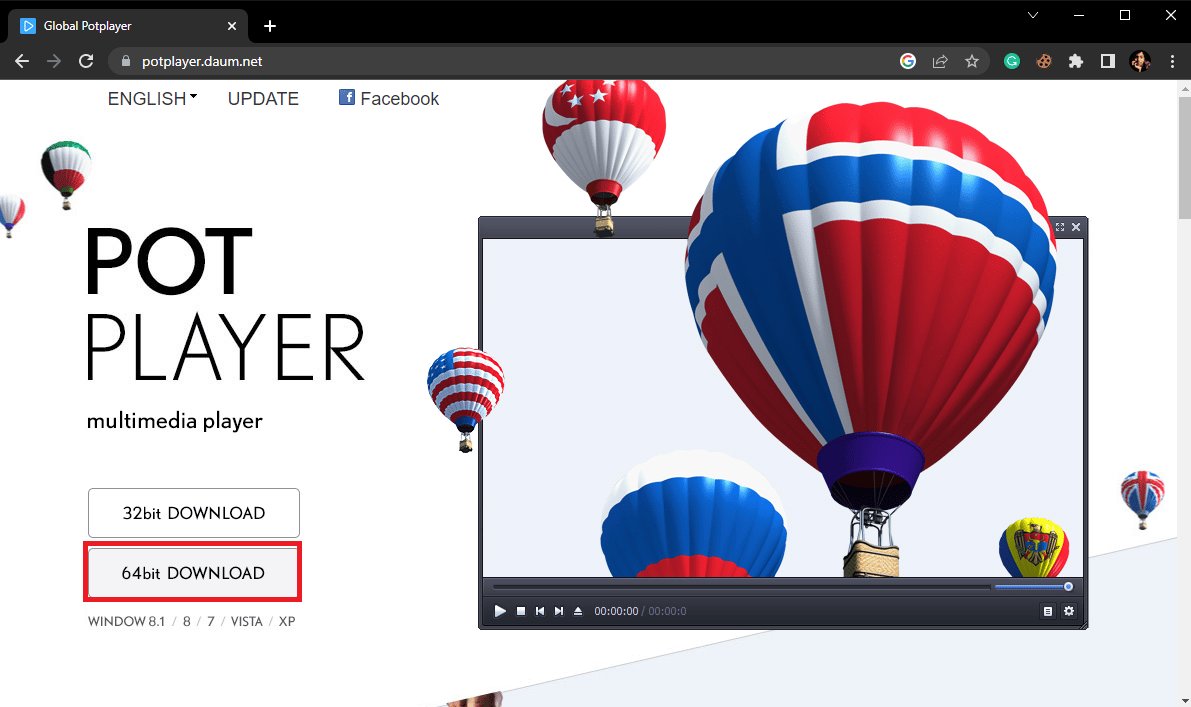The image size is (1191, 707).
Task: Click the 'XP' text
Action: tap(287, 621)
